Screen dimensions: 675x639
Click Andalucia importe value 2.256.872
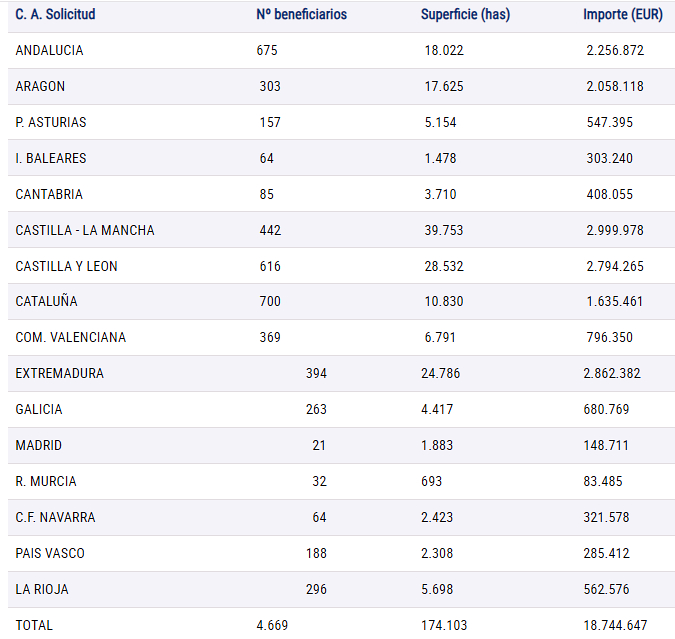pos(615,50)
